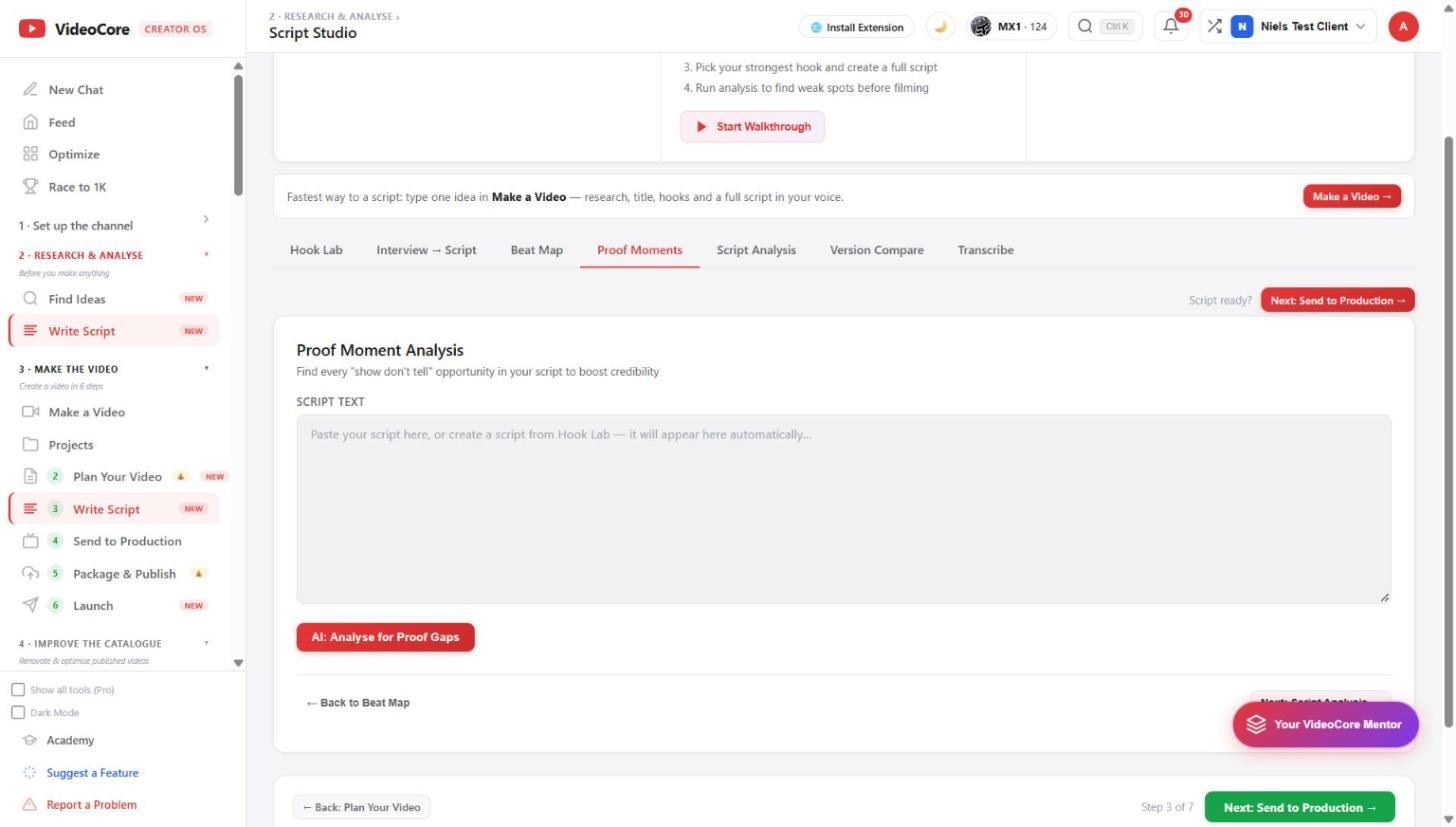Image resolution: width=1456 pixels, height=827 pixels.
Task: Open the Beat Map tab
Action: [x=537, y=250]
